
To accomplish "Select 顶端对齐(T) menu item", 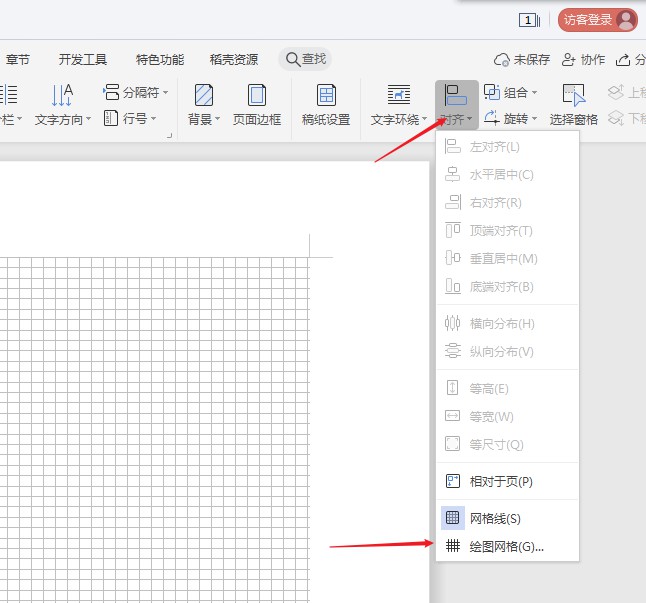I will 508,231.
